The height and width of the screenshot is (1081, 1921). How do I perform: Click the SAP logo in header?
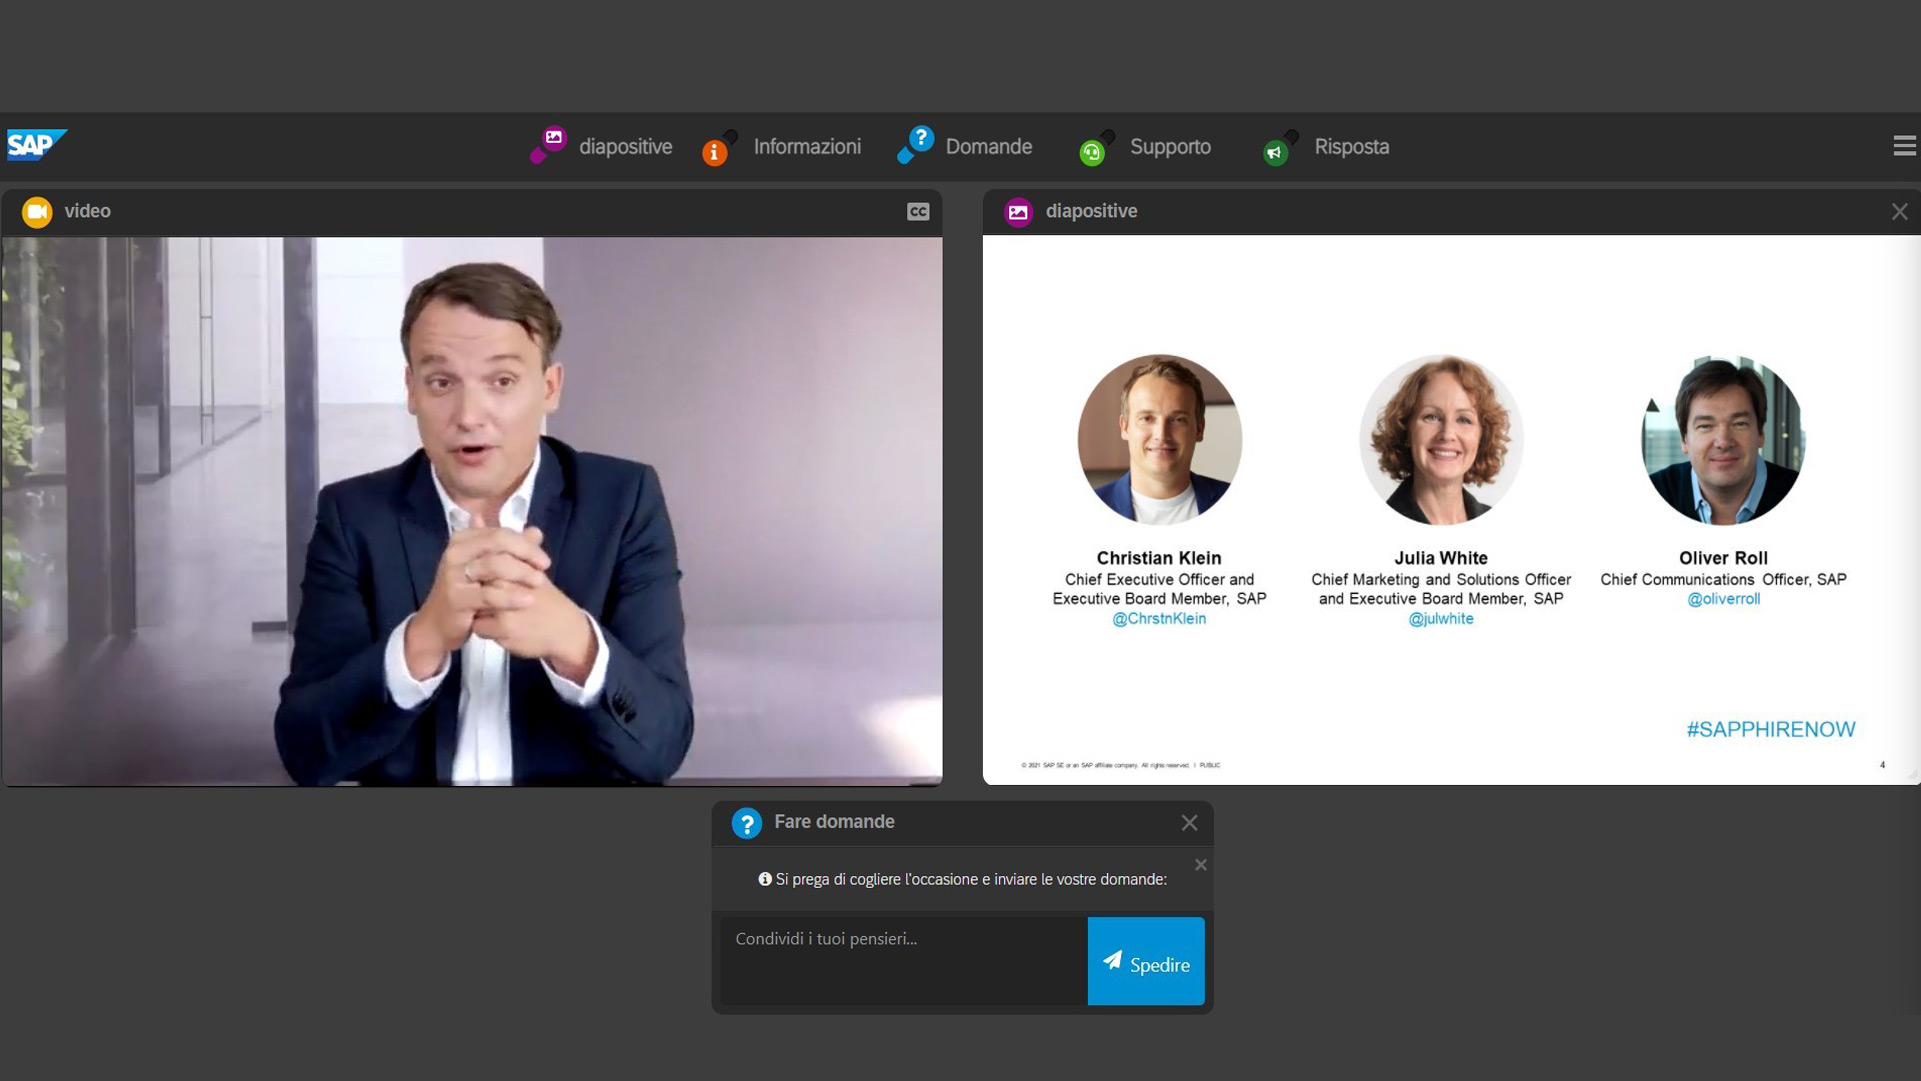(x=37, y=145)
